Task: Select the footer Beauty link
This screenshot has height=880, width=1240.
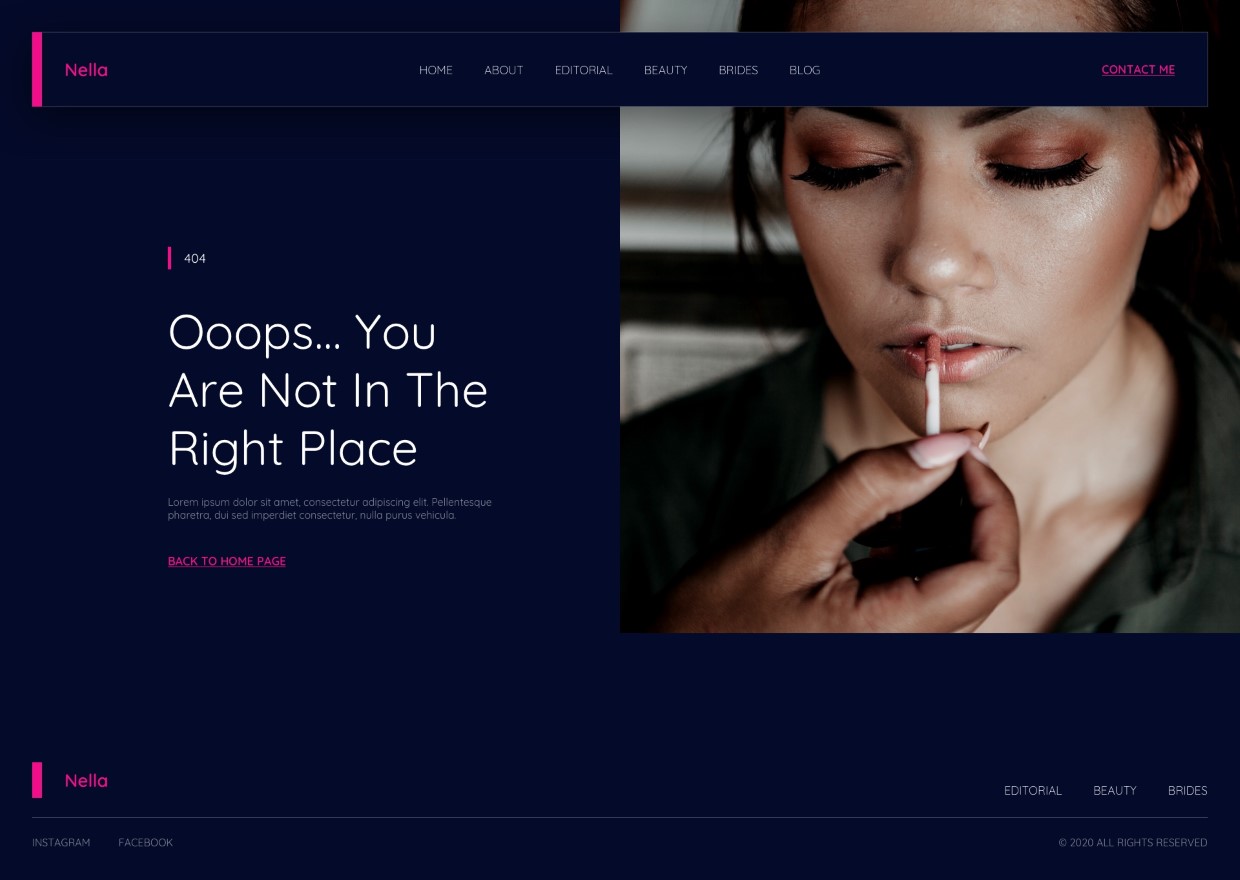Action: (x=1115, y=791)
